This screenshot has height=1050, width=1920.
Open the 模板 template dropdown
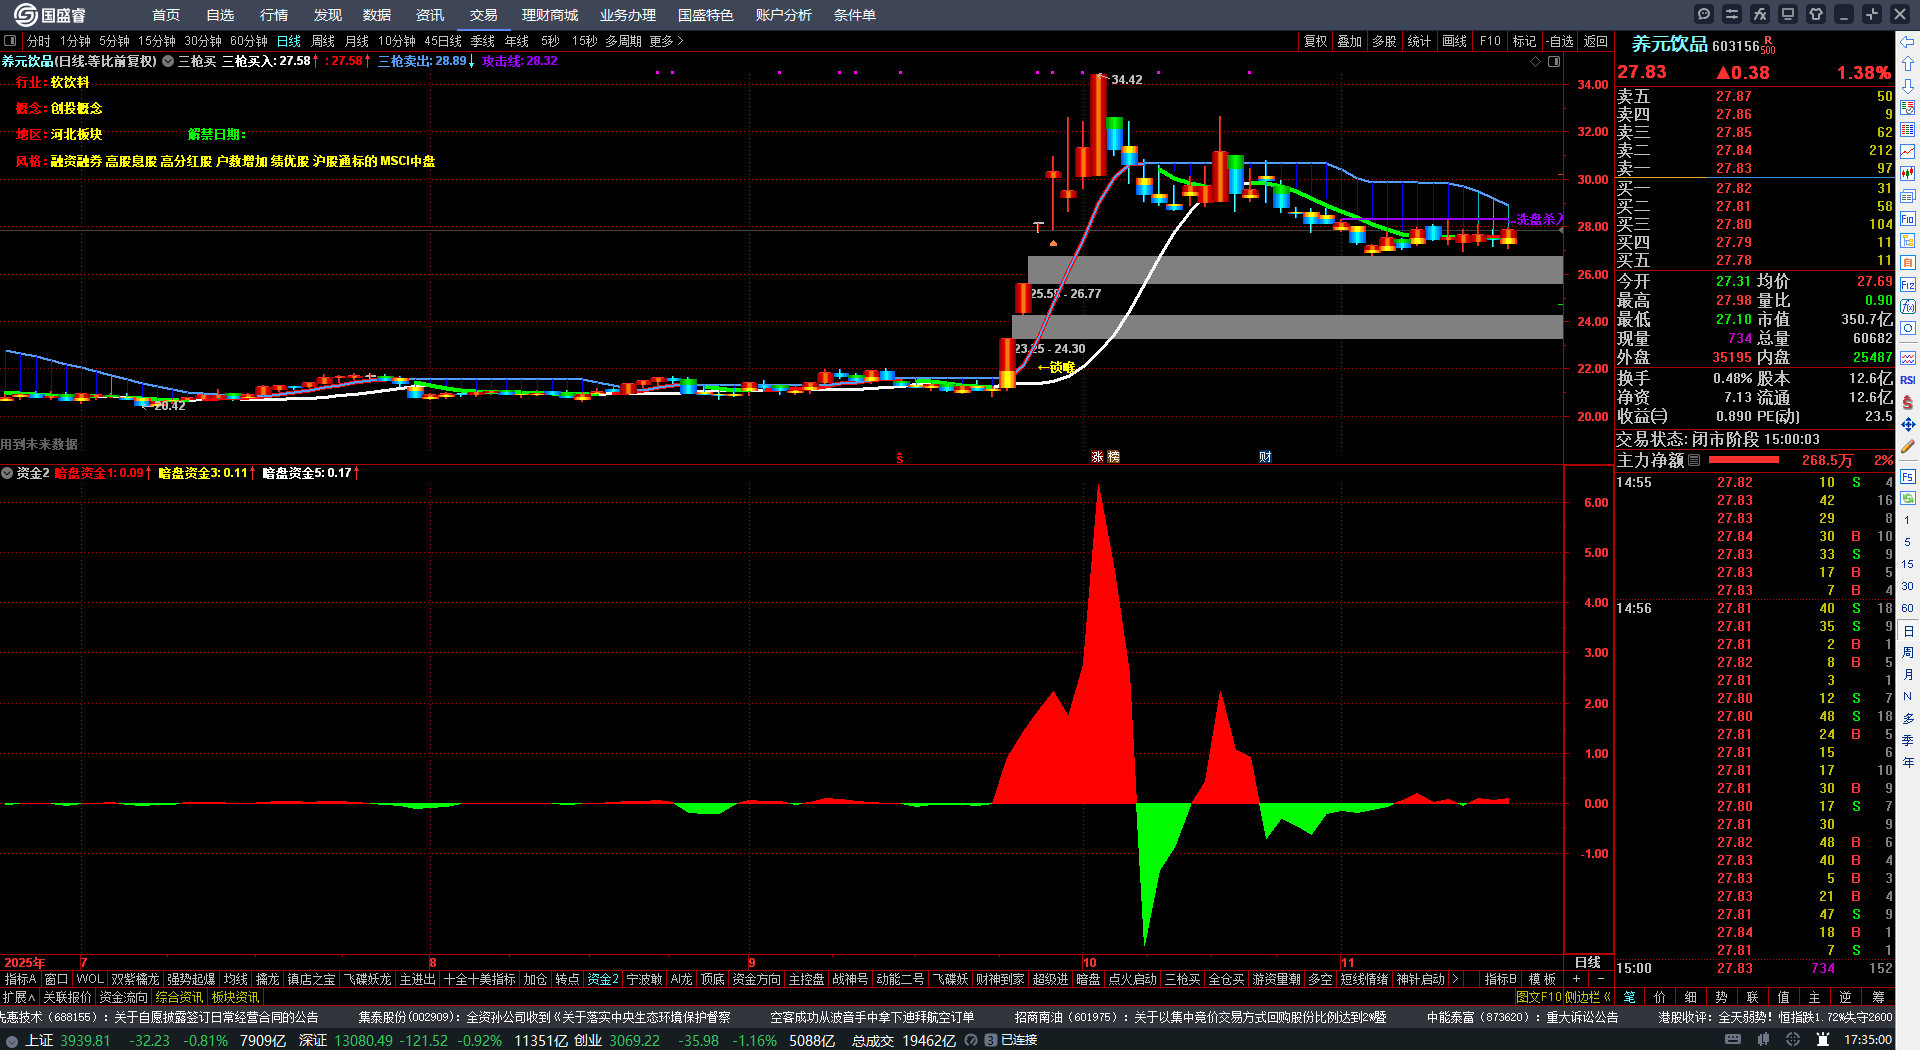1542,979
